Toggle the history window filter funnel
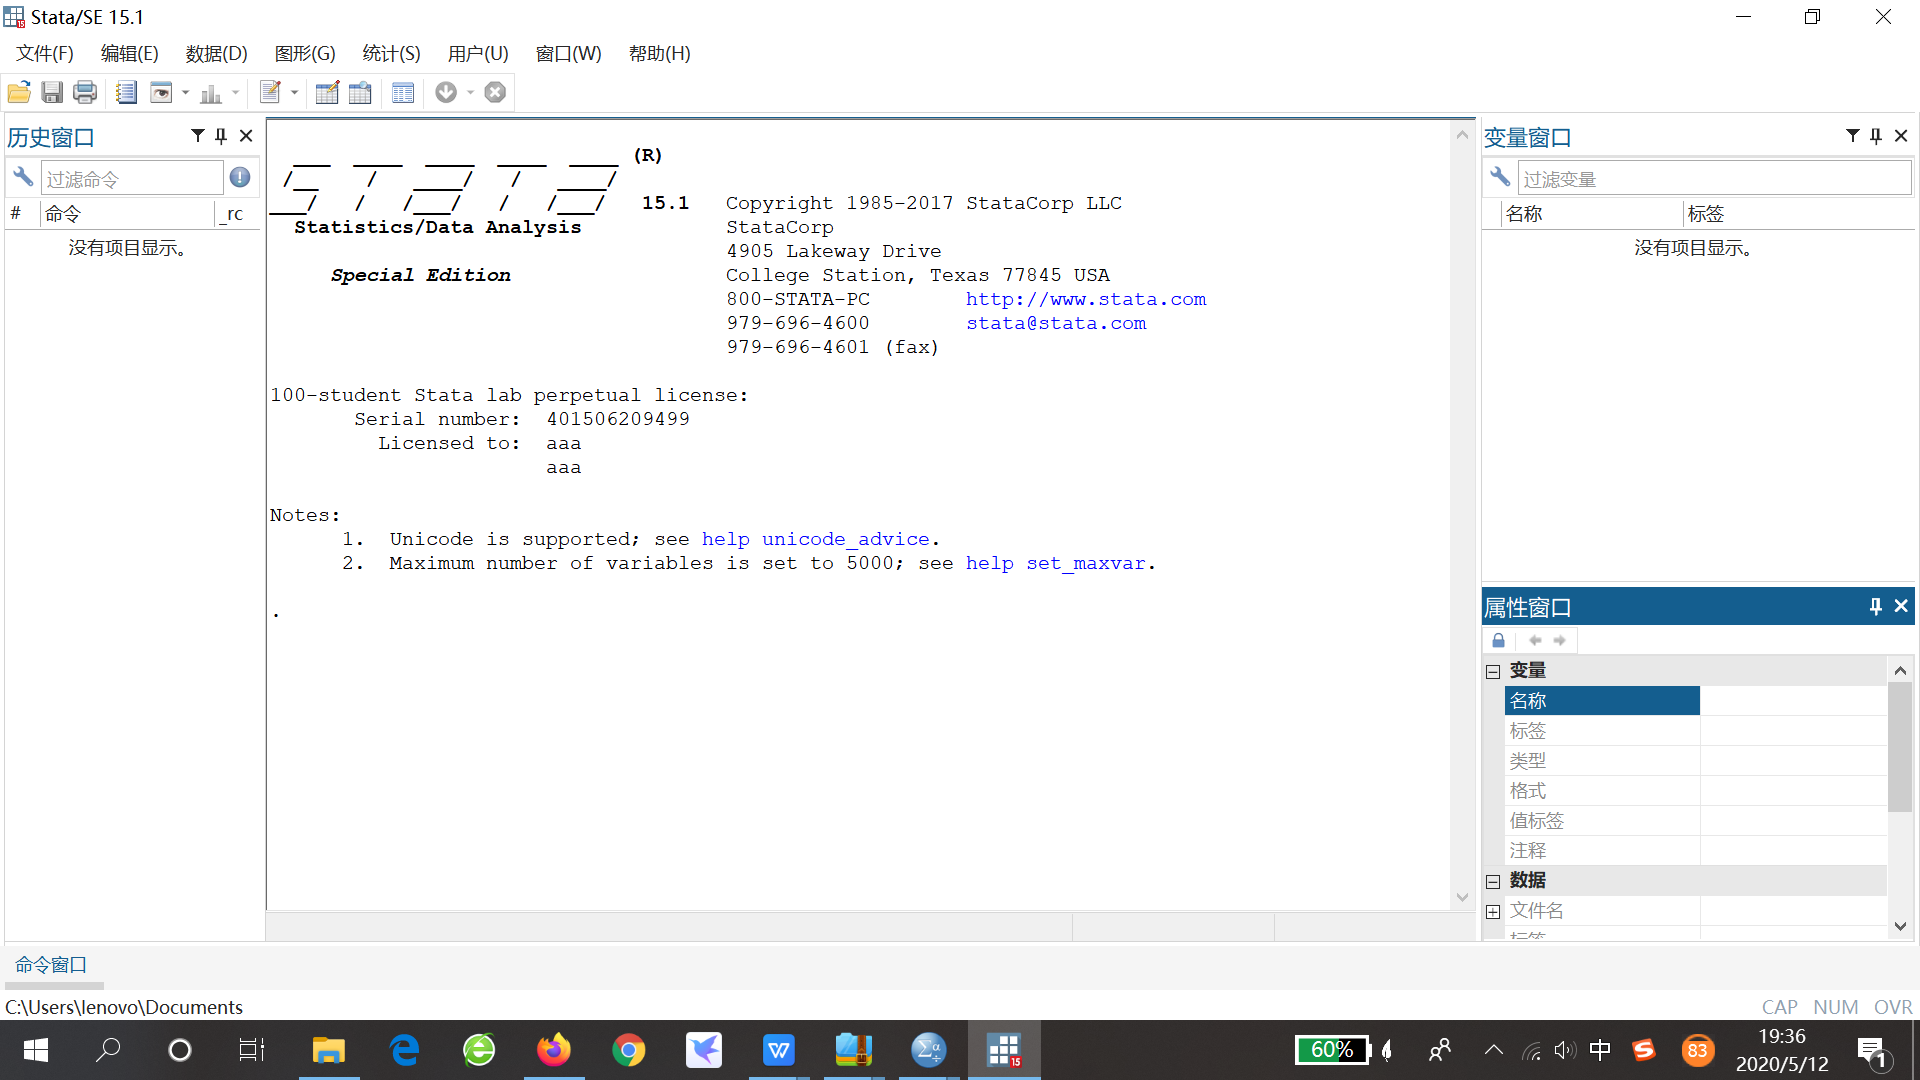1920x1080 pixels. [x=197, y=136]
